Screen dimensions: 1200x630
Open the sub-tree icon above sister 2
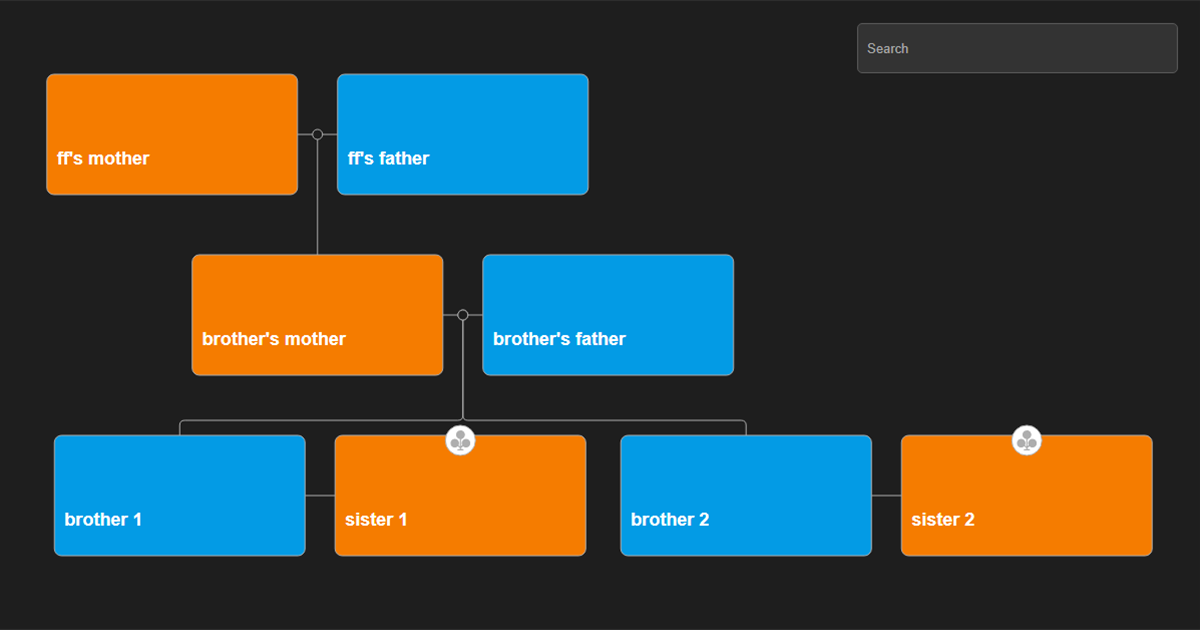pyautogui.click(x=1026, y=440)
